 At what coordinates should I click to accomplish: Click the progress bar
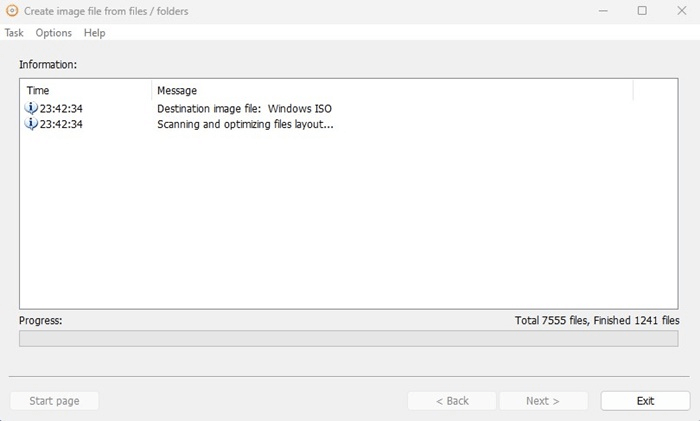point(348,338)
